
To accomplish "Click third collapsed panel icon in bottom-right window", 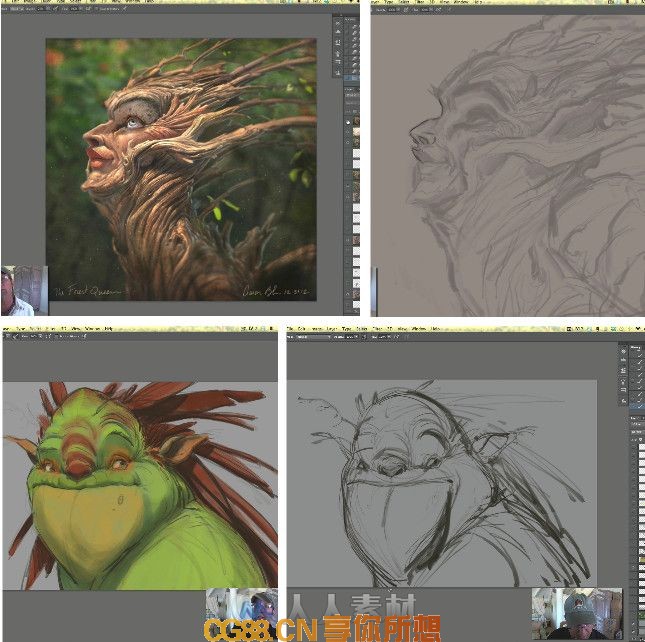I will (624, 370).
